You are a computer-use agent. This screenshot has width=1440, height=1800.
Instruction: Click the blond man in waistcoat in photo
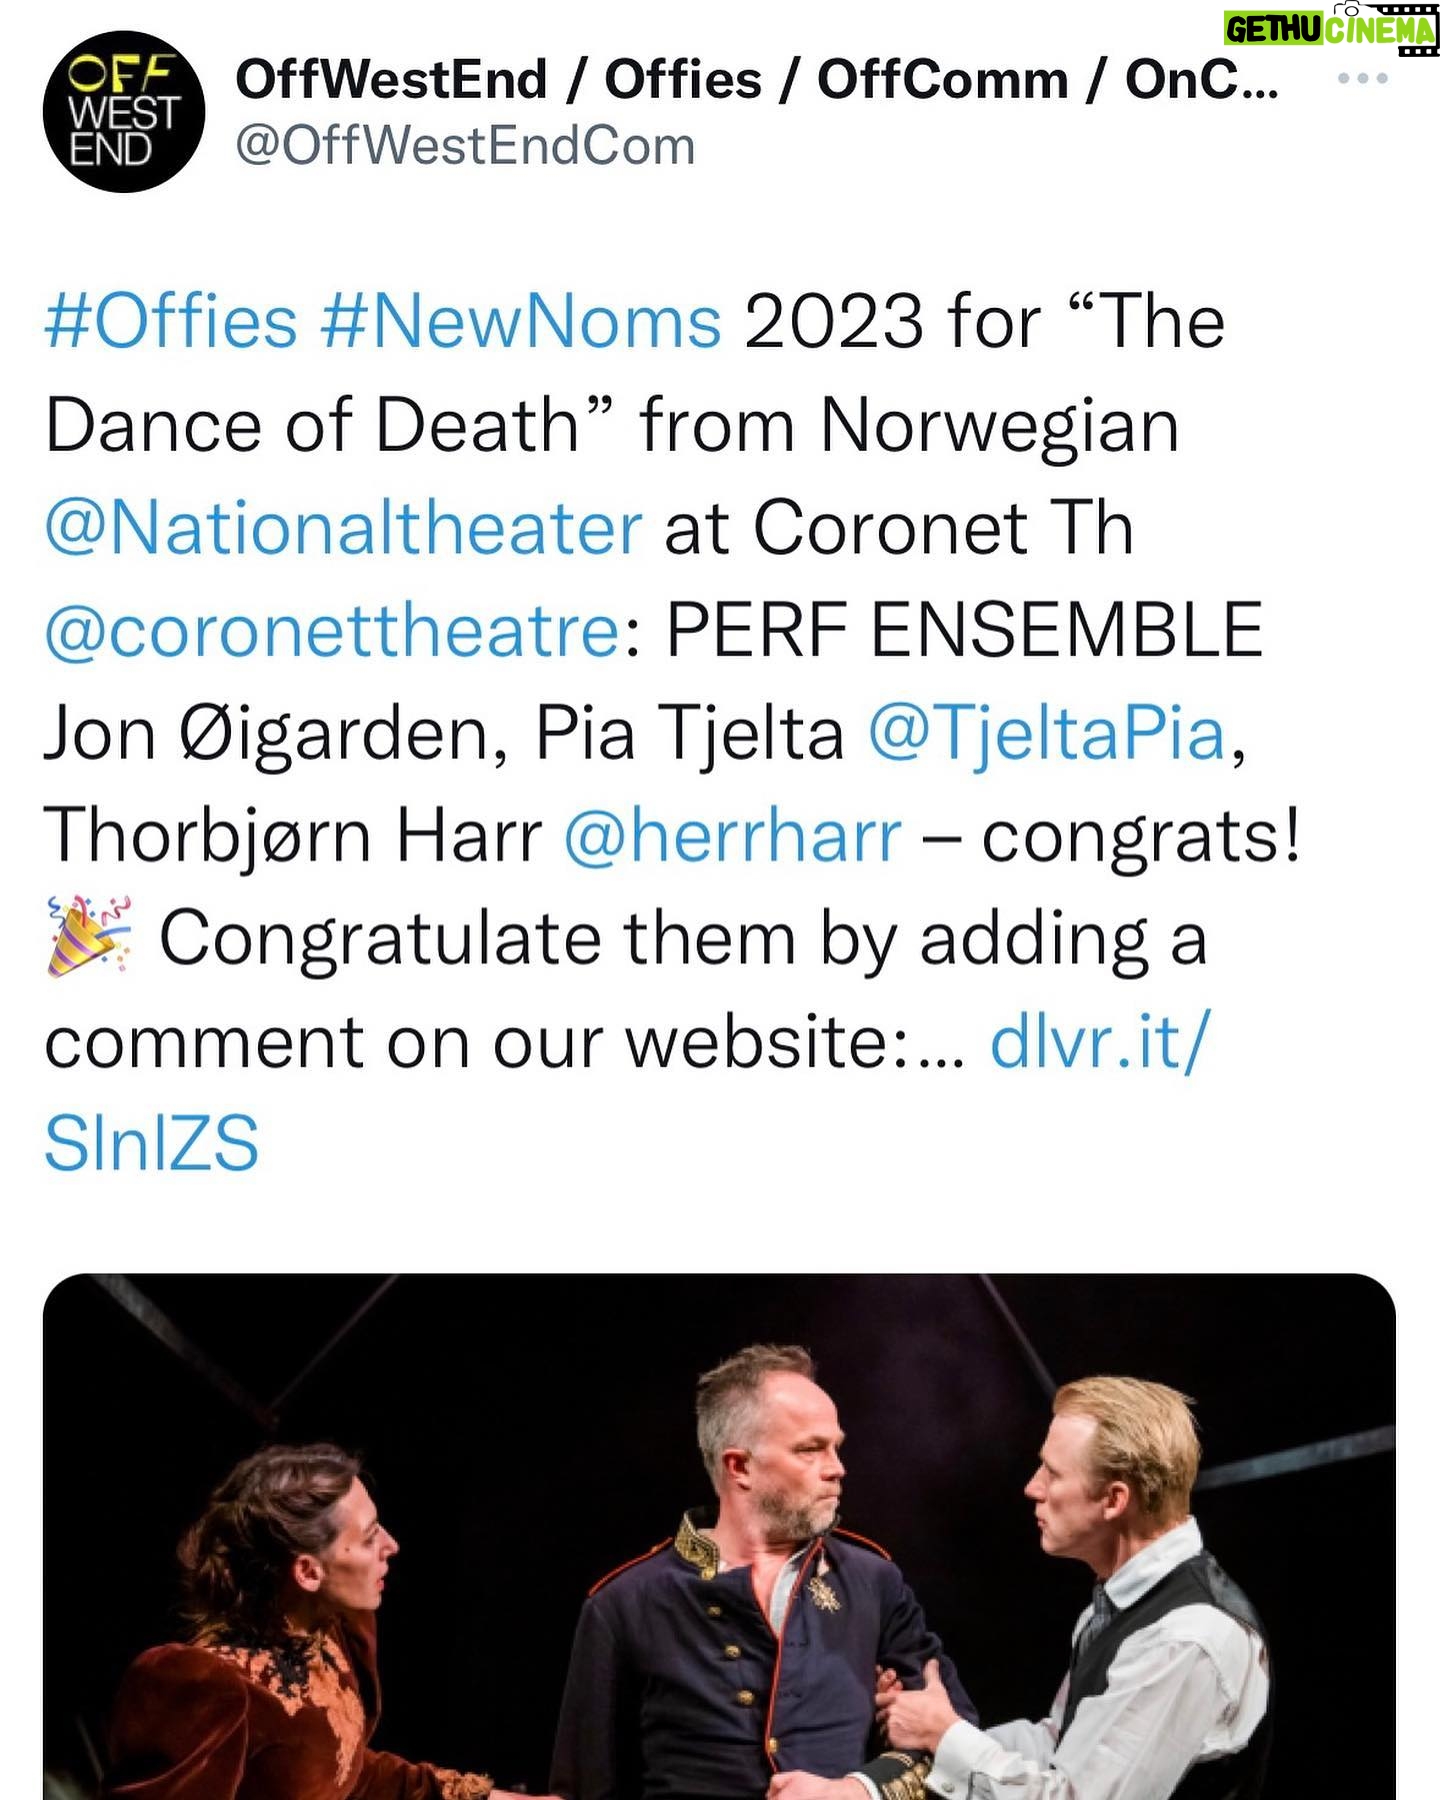pyautogui.click(x=1130, y=1590)
